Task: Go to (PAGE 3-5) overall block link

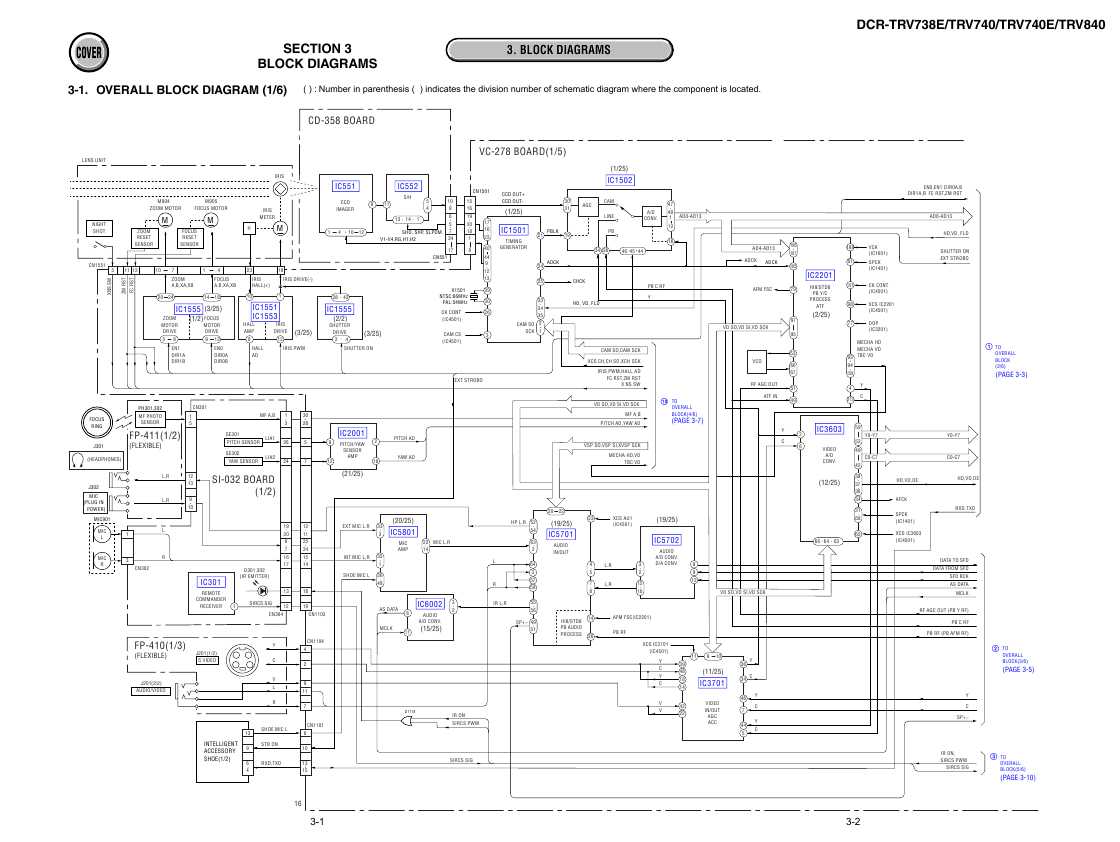Action: coord(1018,670)
